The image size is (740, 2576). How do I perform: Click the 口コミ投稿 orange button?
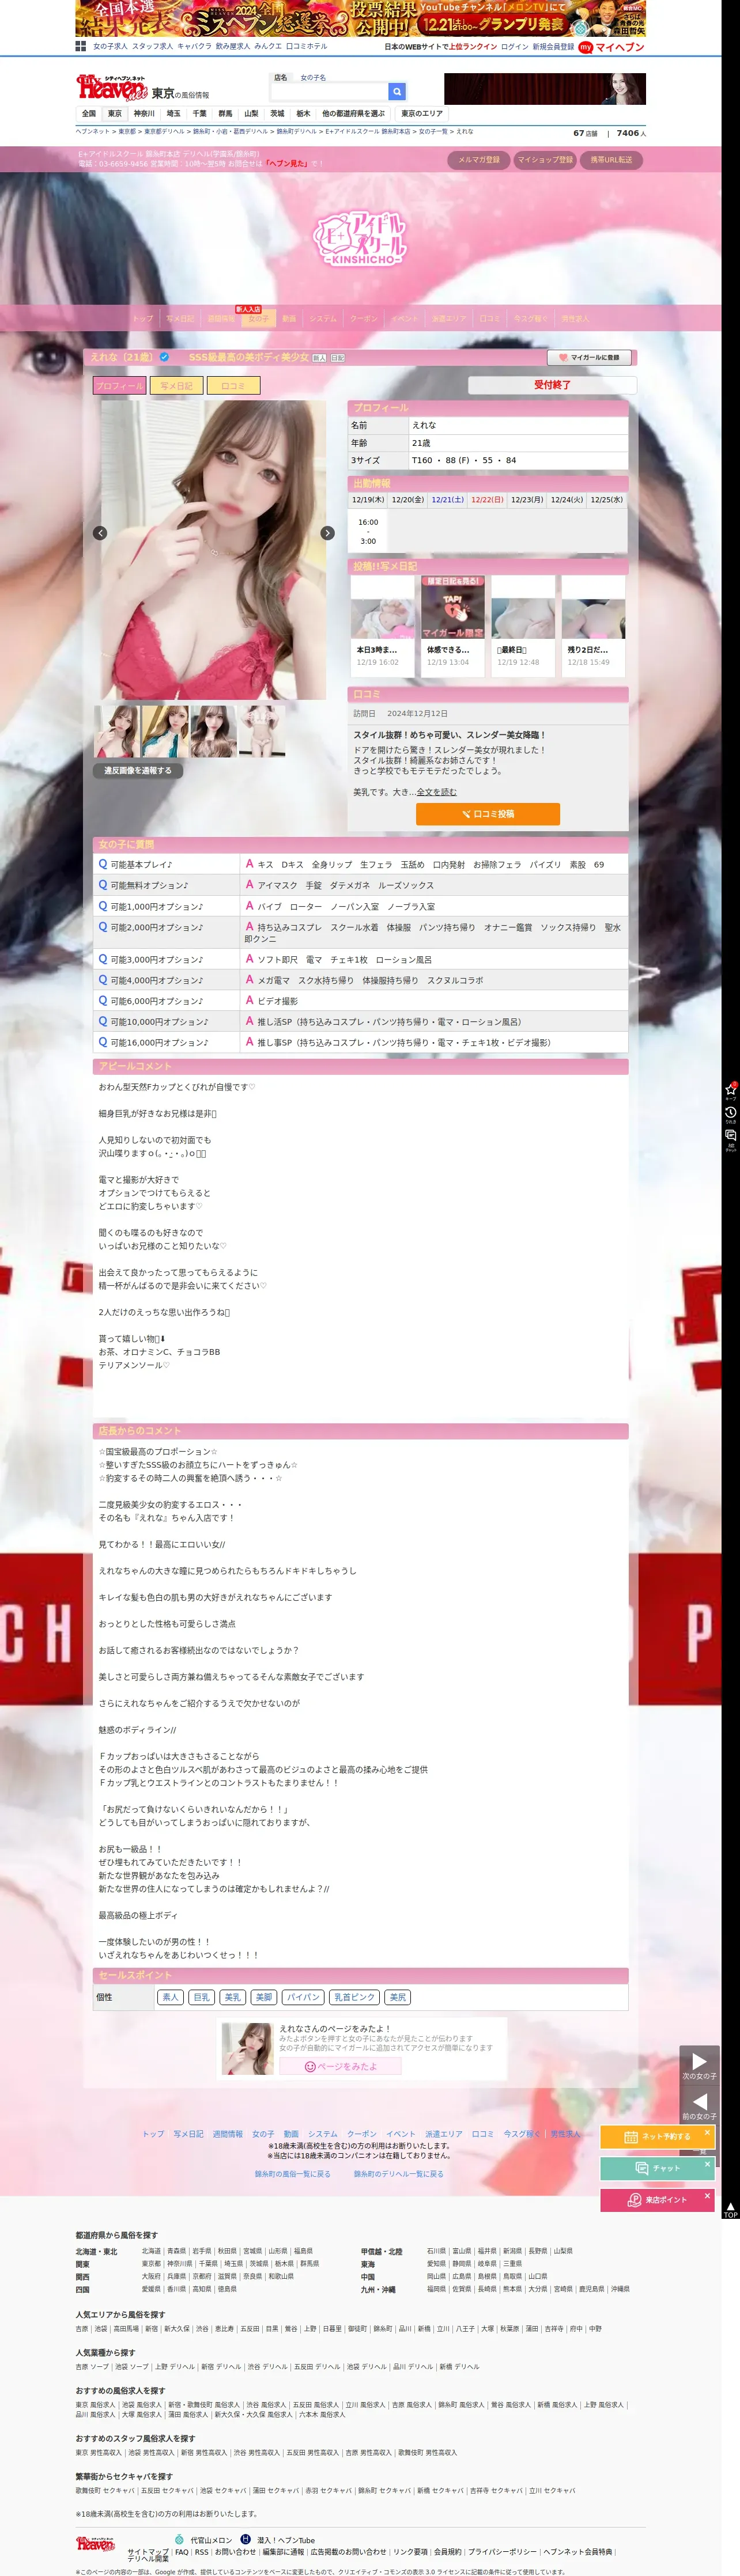pyautogui.click(x=488, y=814)
